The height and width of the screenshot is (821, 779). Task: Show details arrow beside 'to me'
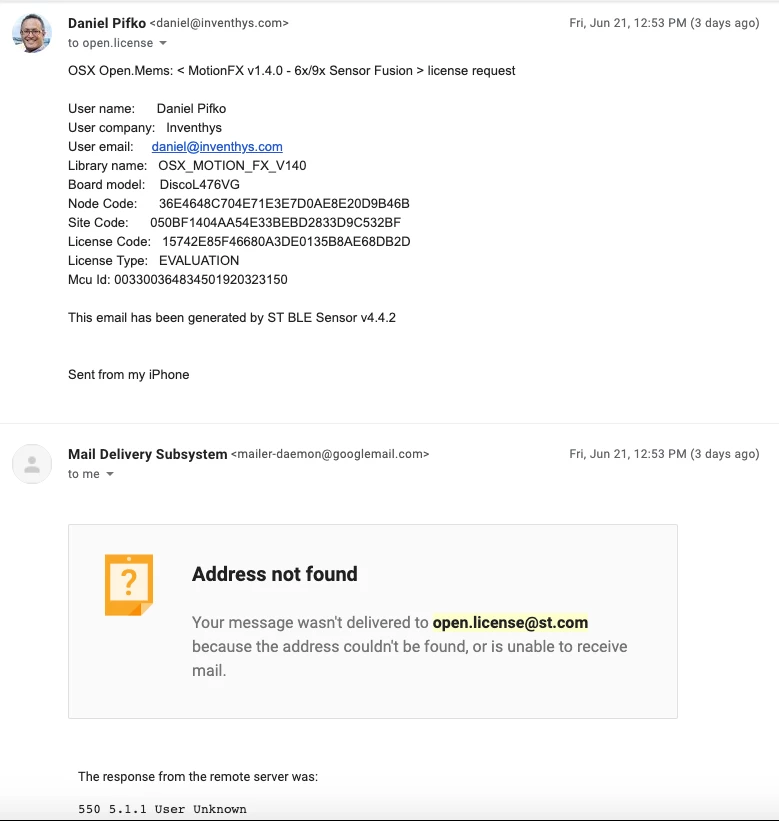[x=110, y=474]
